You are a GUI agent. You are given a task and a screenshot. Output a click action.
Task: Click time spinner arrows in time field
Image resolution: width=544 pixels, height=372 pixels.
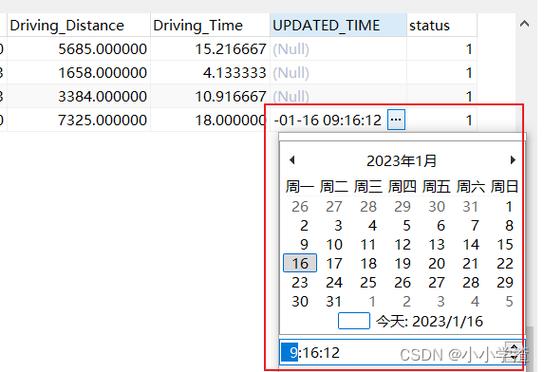pyautogui.click(x=513, y=351)
